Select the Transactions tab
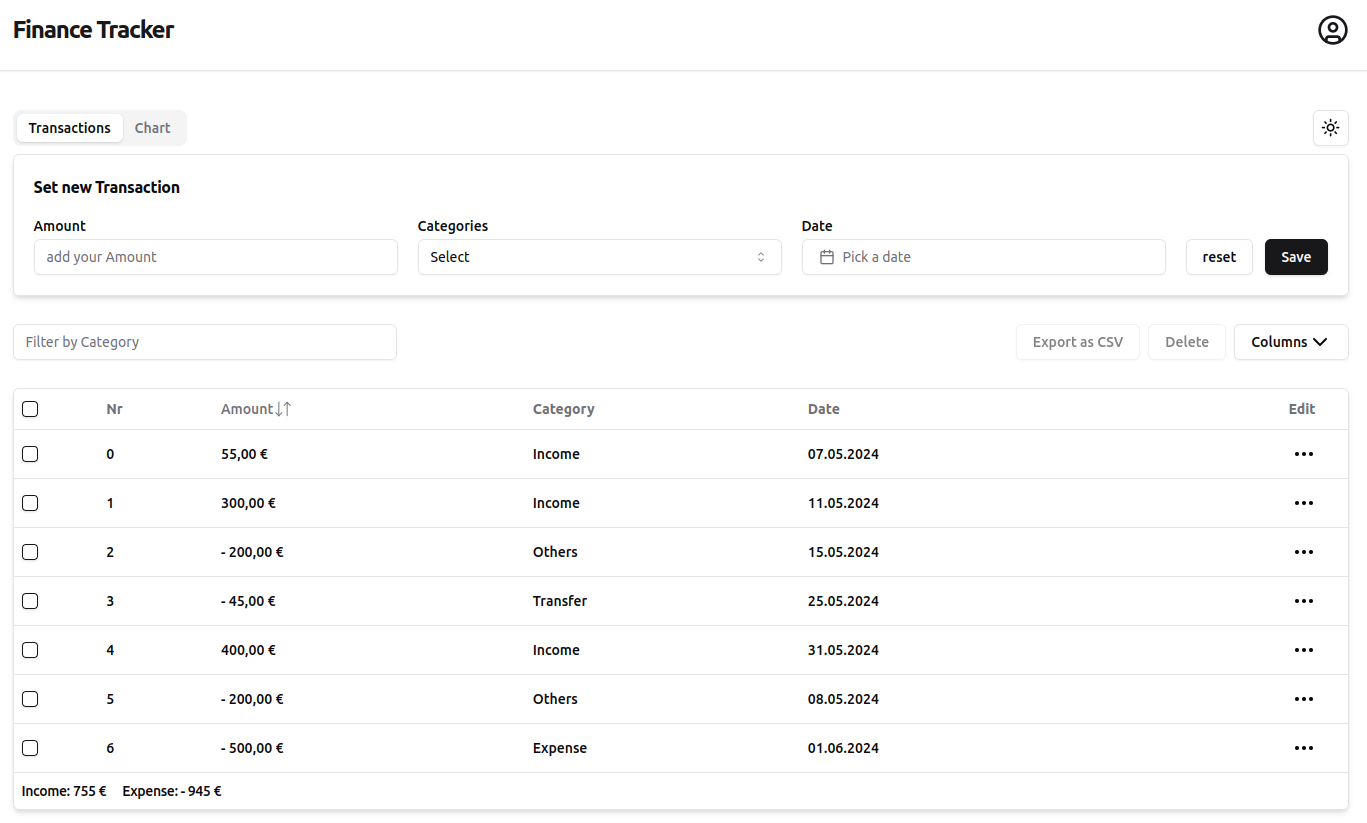Image resolution: width=1367 pixels, height=823 pixels. (70, 128)
